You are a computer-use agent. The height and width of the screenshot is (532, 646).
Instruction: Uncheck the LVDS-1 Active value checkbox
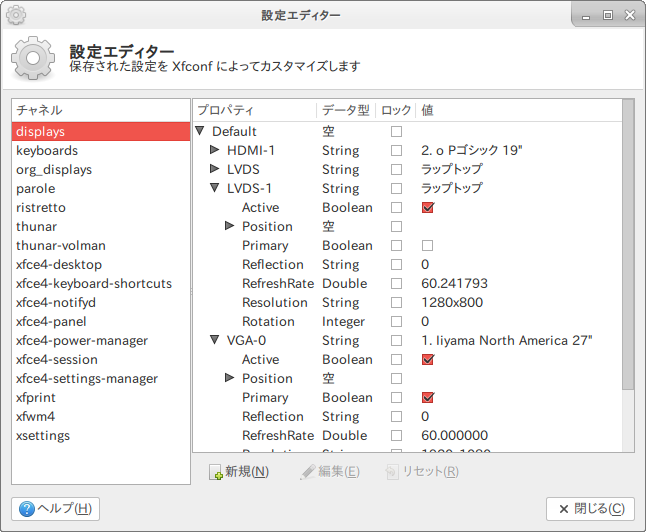(x=428, y=208)
